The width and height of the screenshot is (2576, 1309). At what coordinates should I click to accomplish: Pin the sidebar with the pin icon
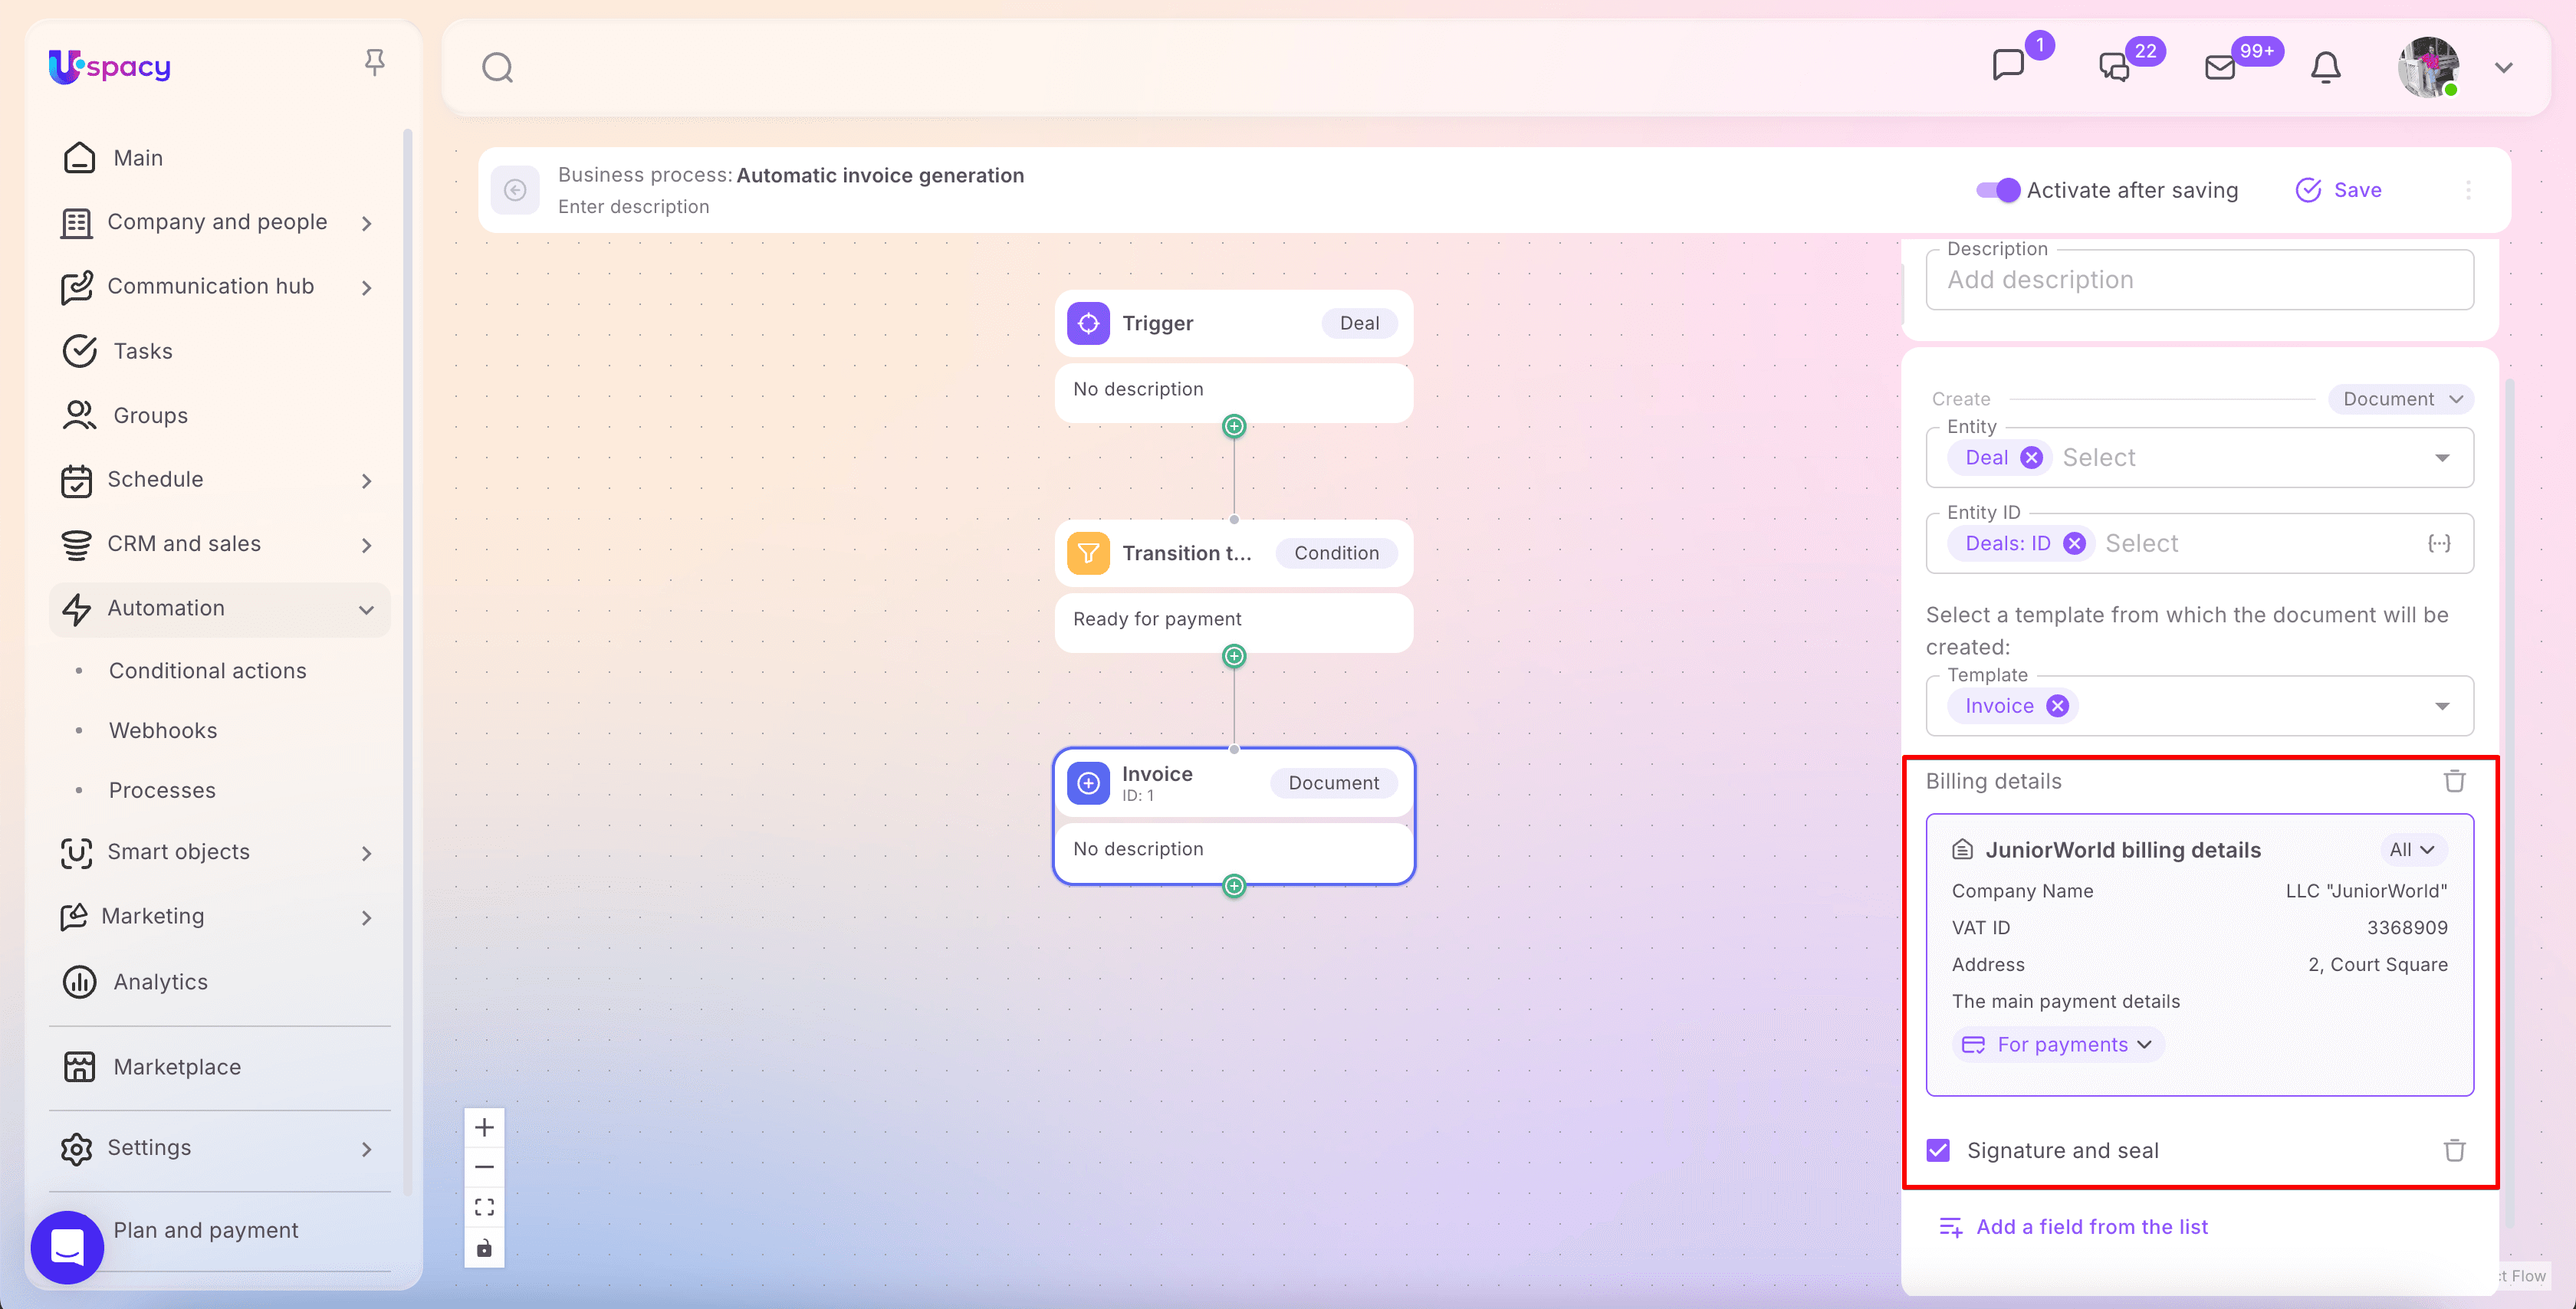[375, 63]
